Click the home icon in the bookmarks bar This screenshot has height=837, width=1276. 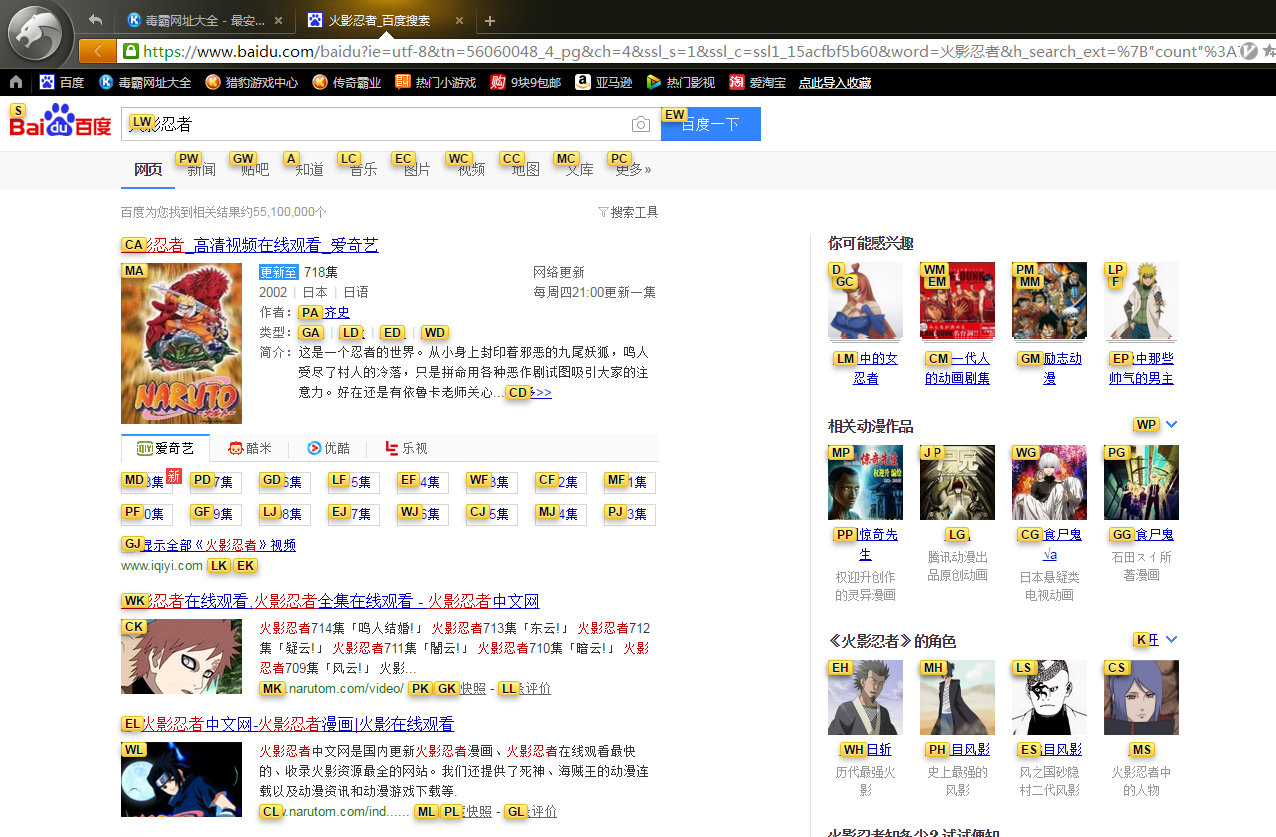[16, 82]
